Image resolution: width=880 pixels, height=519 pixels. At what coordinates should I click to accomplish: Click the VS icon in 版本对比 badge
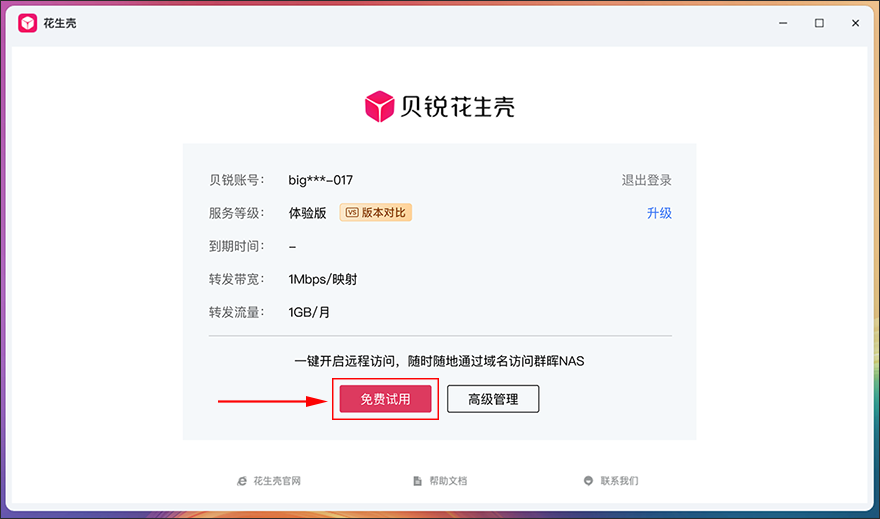[x=352, y=213]
